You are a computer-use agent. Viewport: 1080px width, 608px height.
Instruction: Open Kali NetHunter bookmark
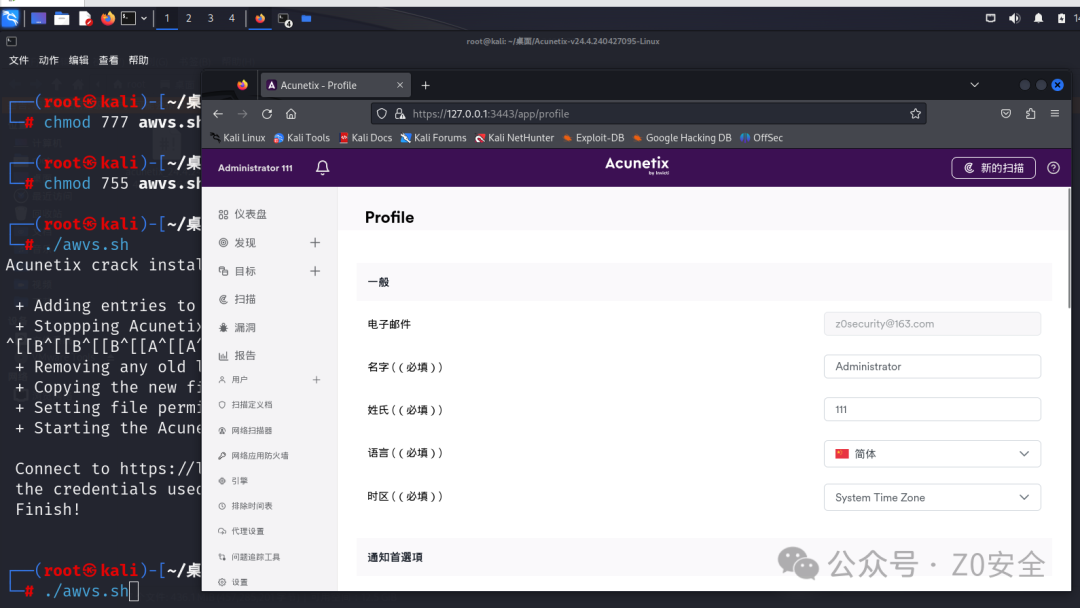point(514,138)
